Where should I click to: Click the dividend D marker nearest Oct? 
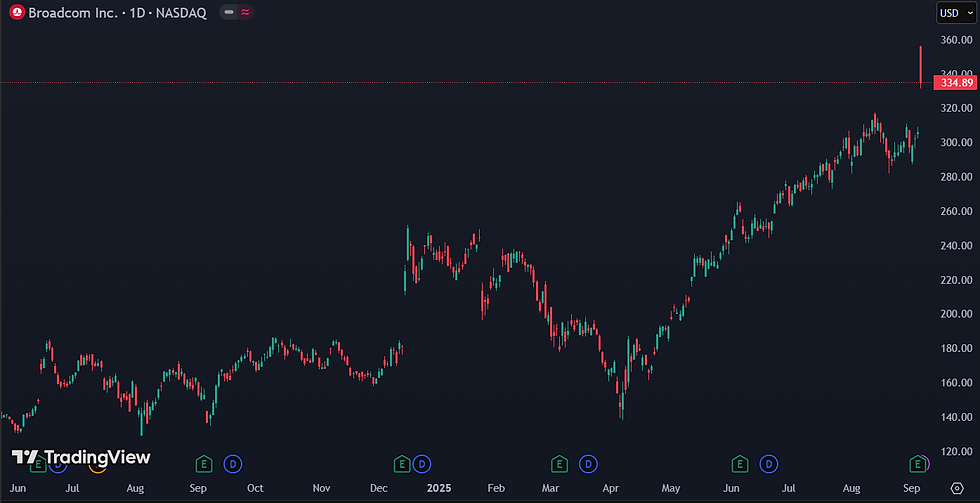coord(232,464)
